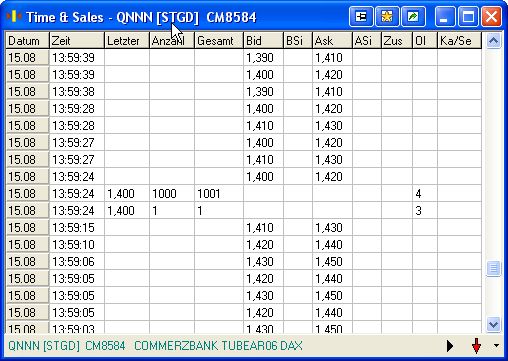This screenshot has width=508, height=361.
Task: Click the Zus column header
Action: (x=397, y=41)
